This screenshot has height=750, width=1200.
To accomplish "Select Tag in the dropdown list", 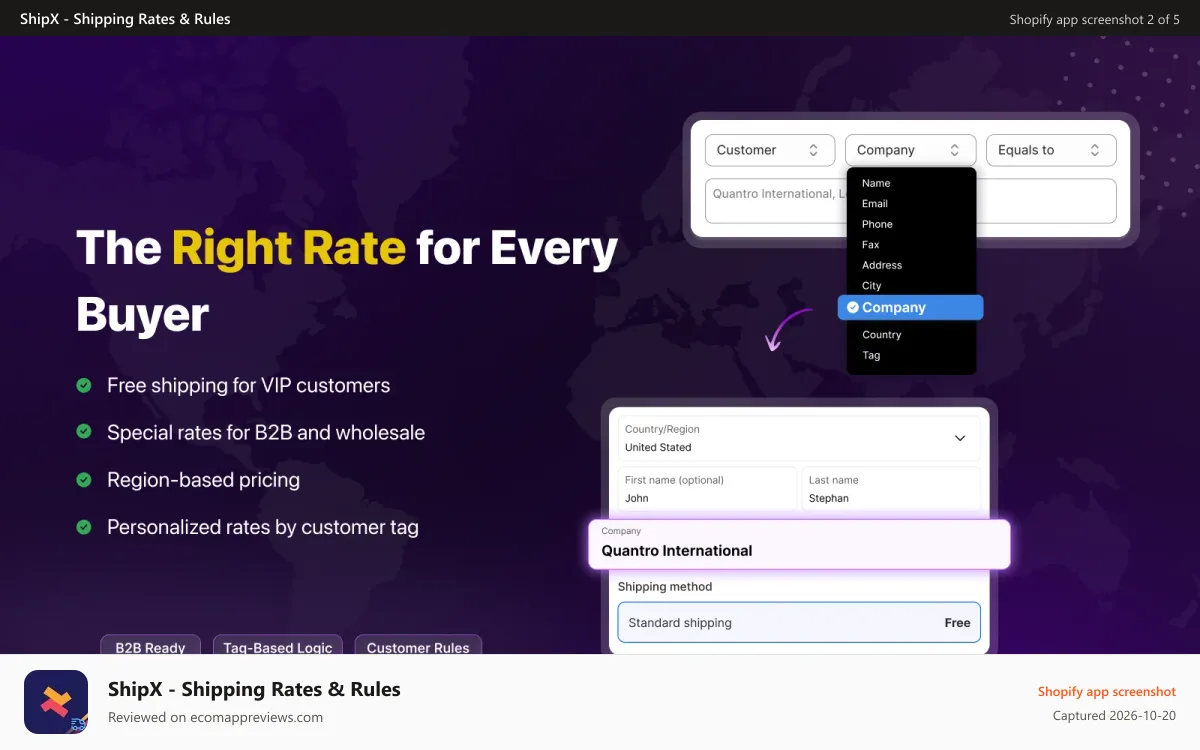I will click(x=871, y=355).
